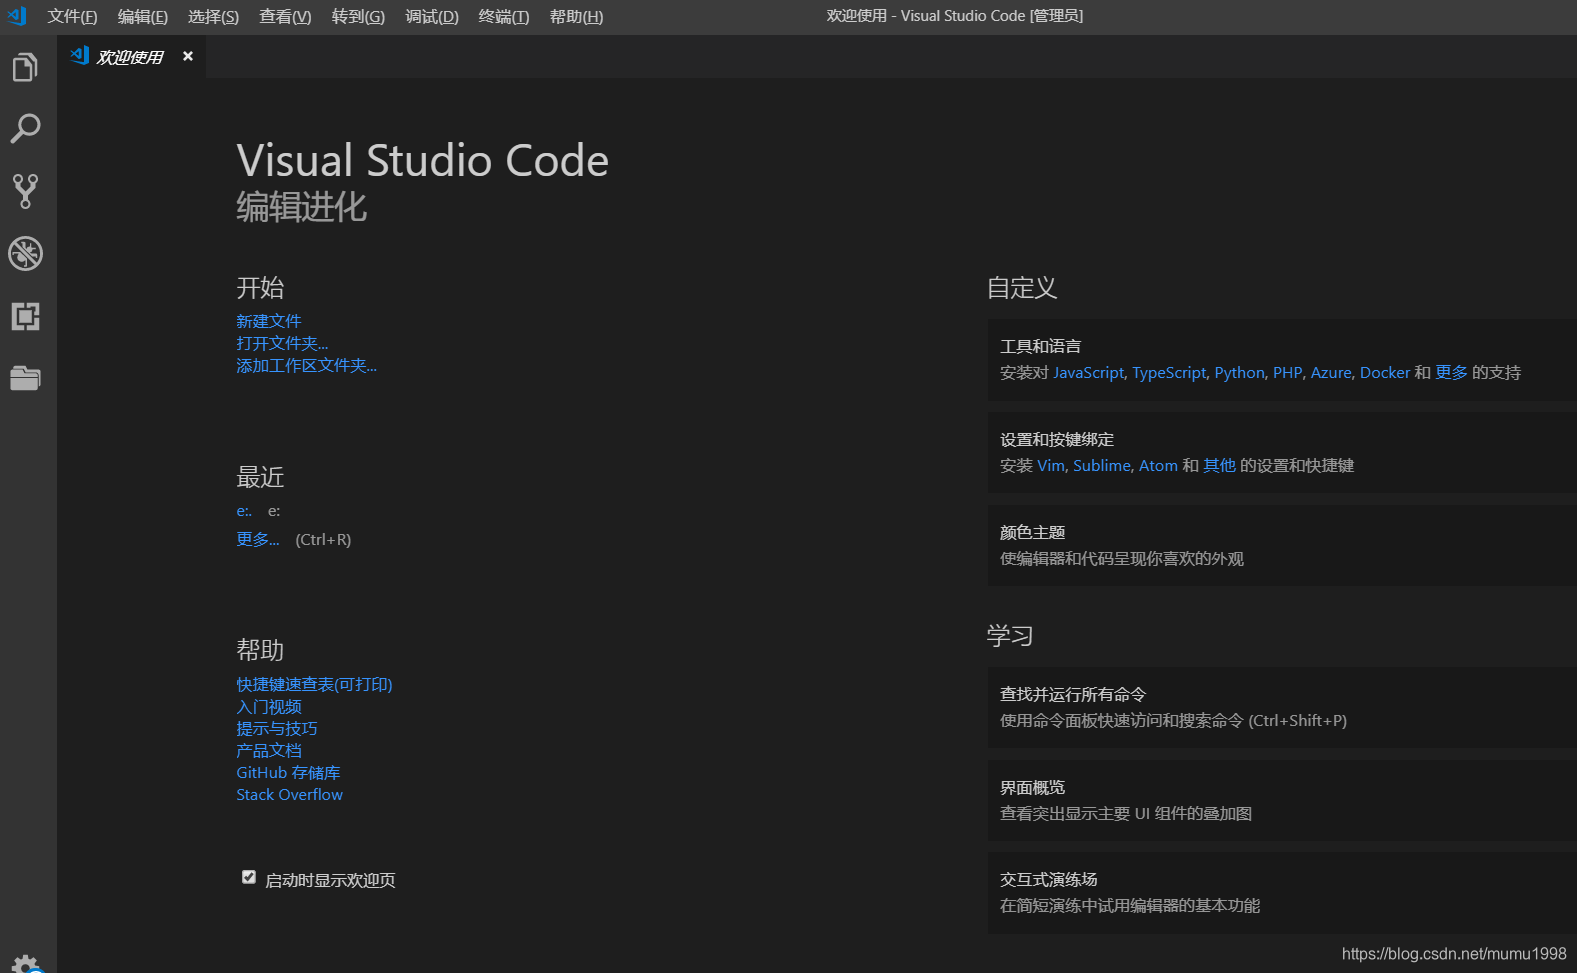The width and height of the screenshot is (1577, 973).
Task: Install PHP language support link
Action: (1287, 372)
